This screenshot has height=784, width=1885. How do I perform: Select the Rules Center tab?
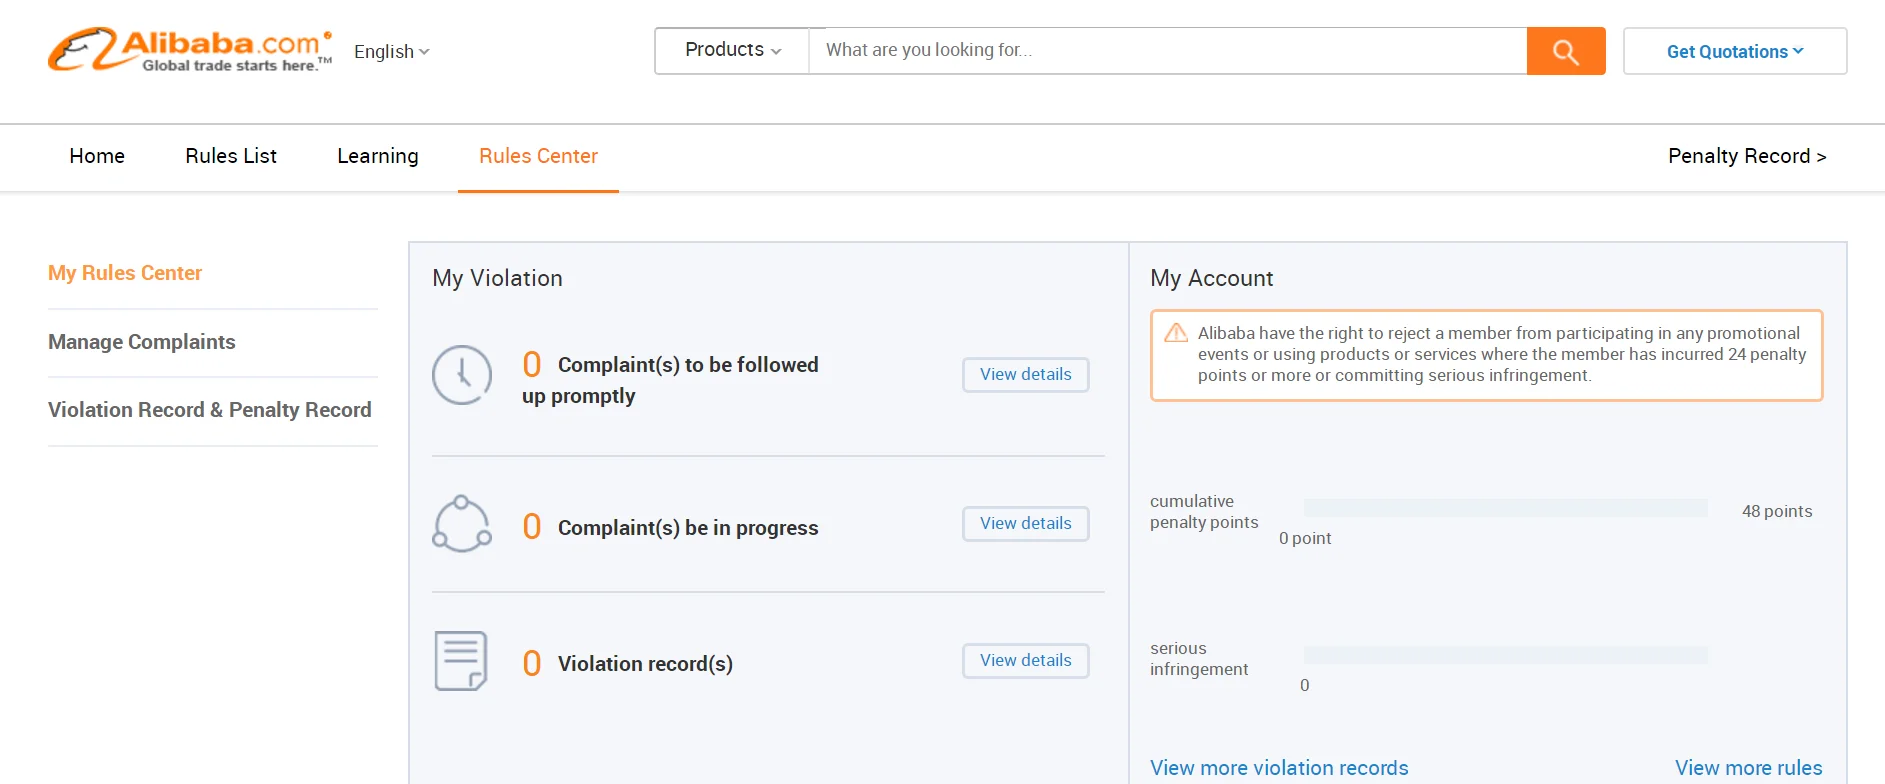point(538,156)
